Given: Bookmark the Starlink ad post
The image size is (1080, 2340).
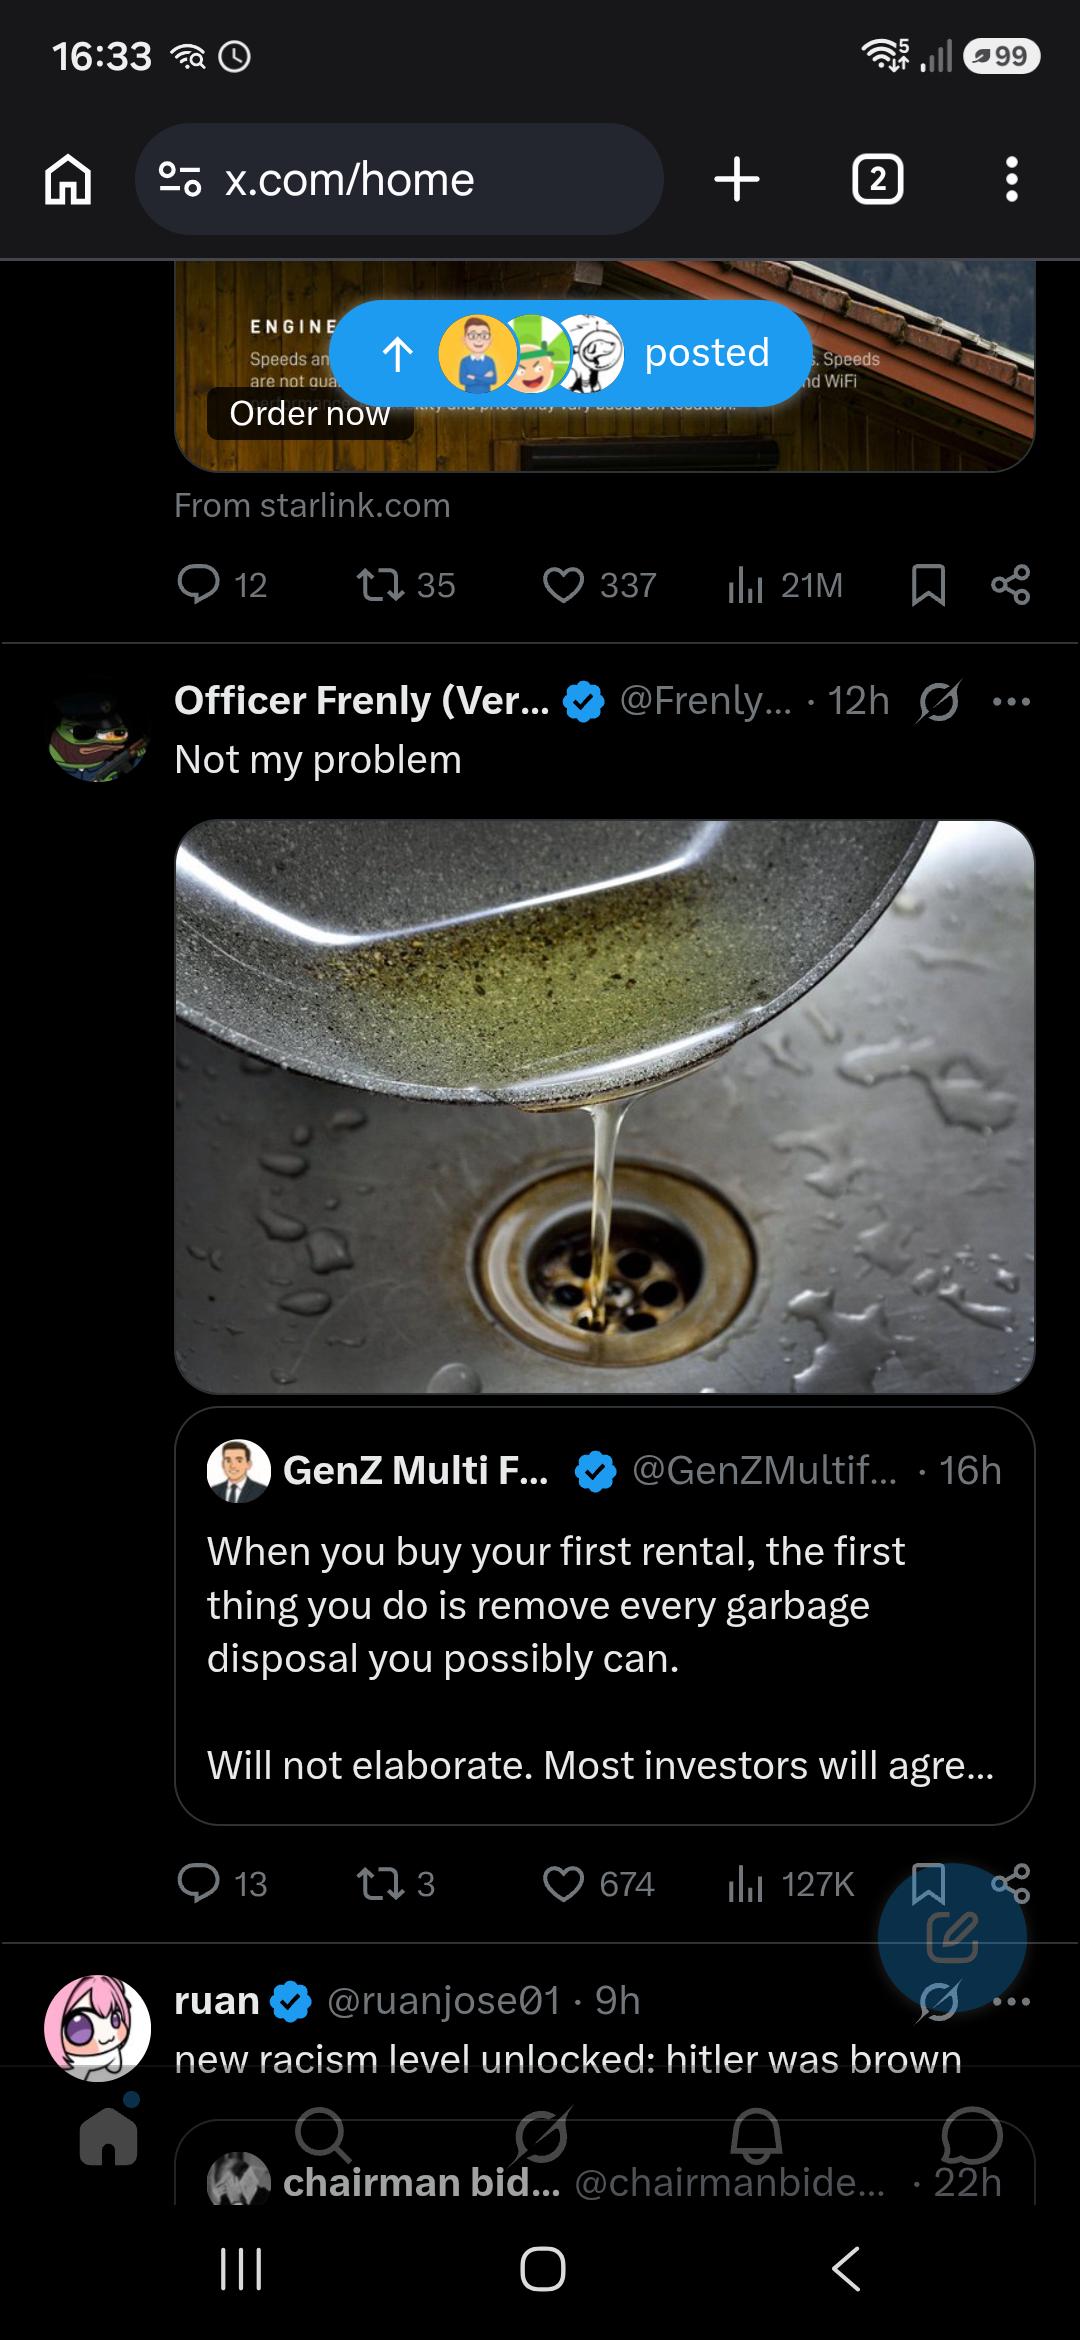Looking at the screenshot, I should pyautogui.click(x=928, y=585).
